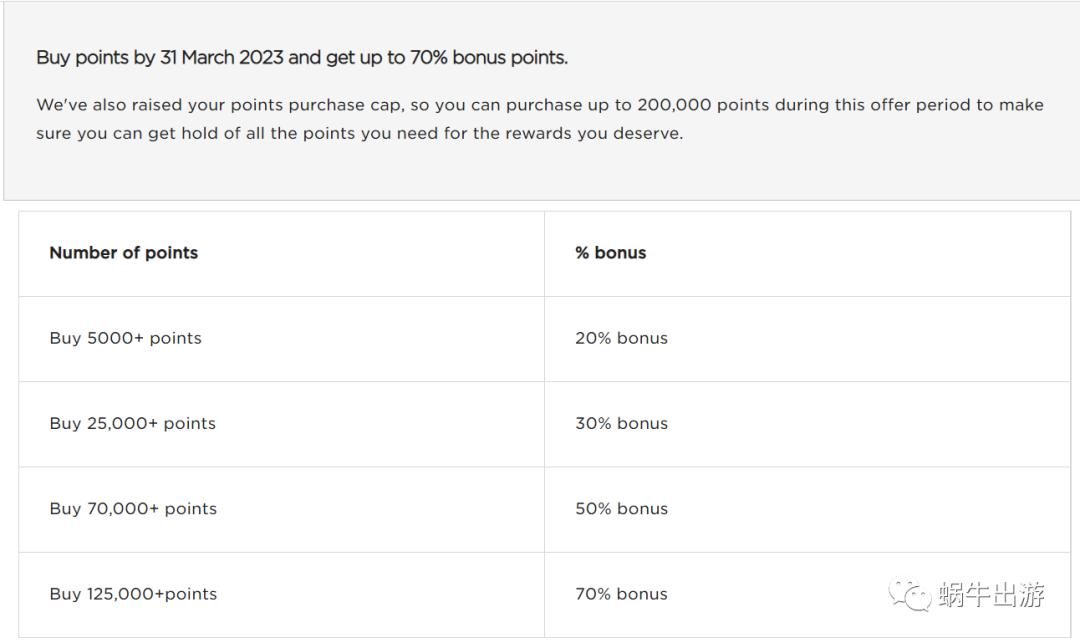Click the "50% bonus" cell
Image resolution: width=1080 pixels, height=643 pixels.
pyautogui.click(x=621, y=508)
